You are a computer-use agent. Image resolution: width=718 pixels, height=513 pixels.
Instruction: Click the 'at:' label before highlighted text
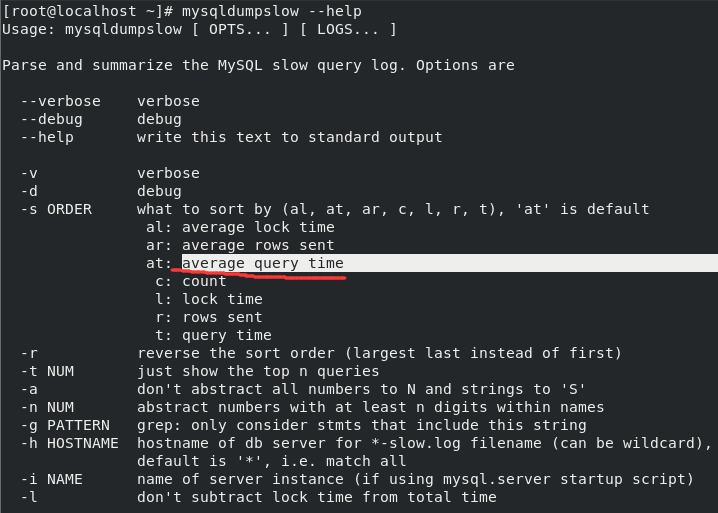pos(159,263)
